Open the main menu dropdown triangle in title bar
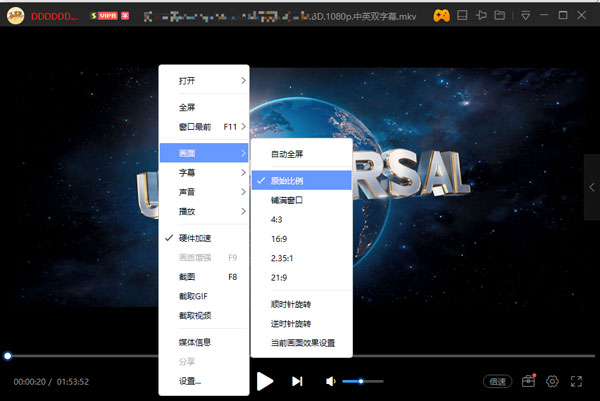The image size is (600, 401). 526,16
